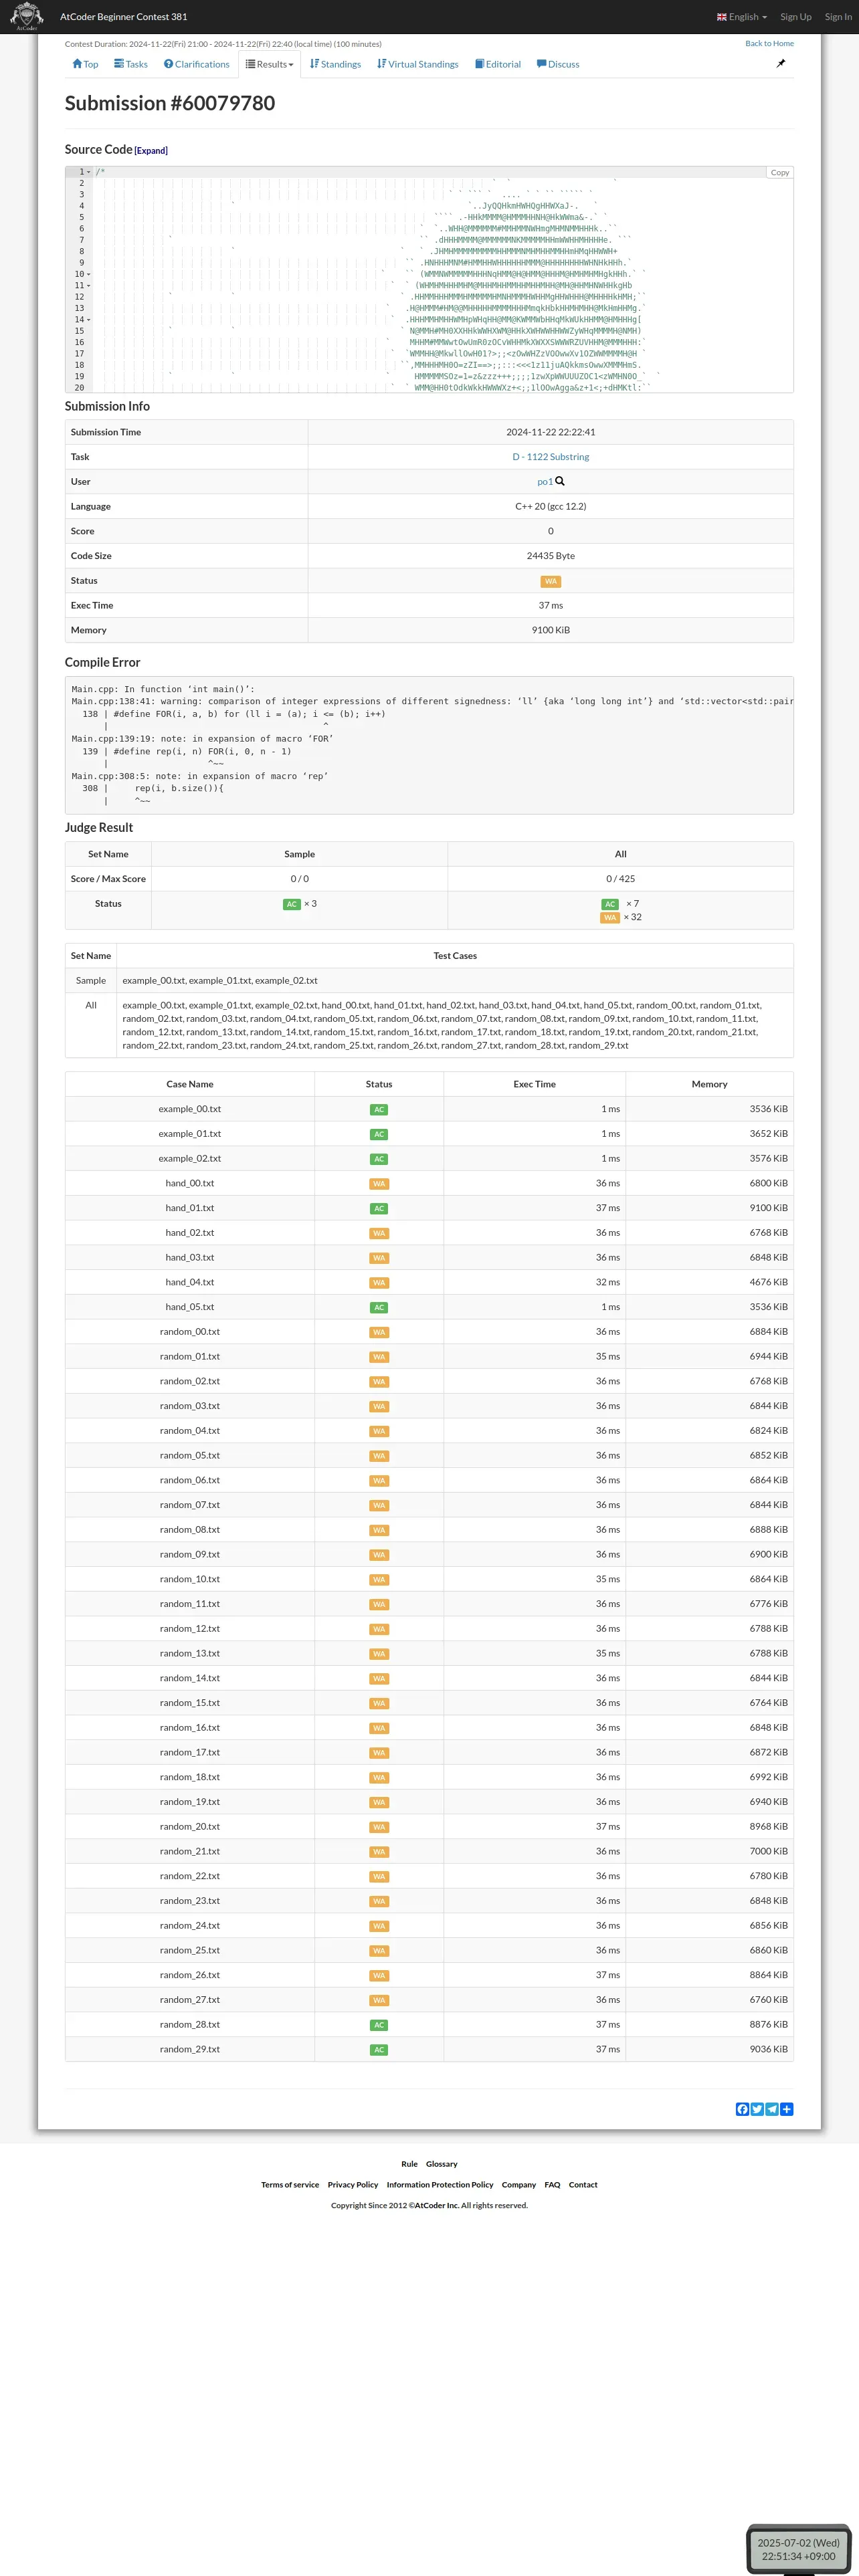
Task: Open the Rule footer link
Action: (x=409, y=2164)
